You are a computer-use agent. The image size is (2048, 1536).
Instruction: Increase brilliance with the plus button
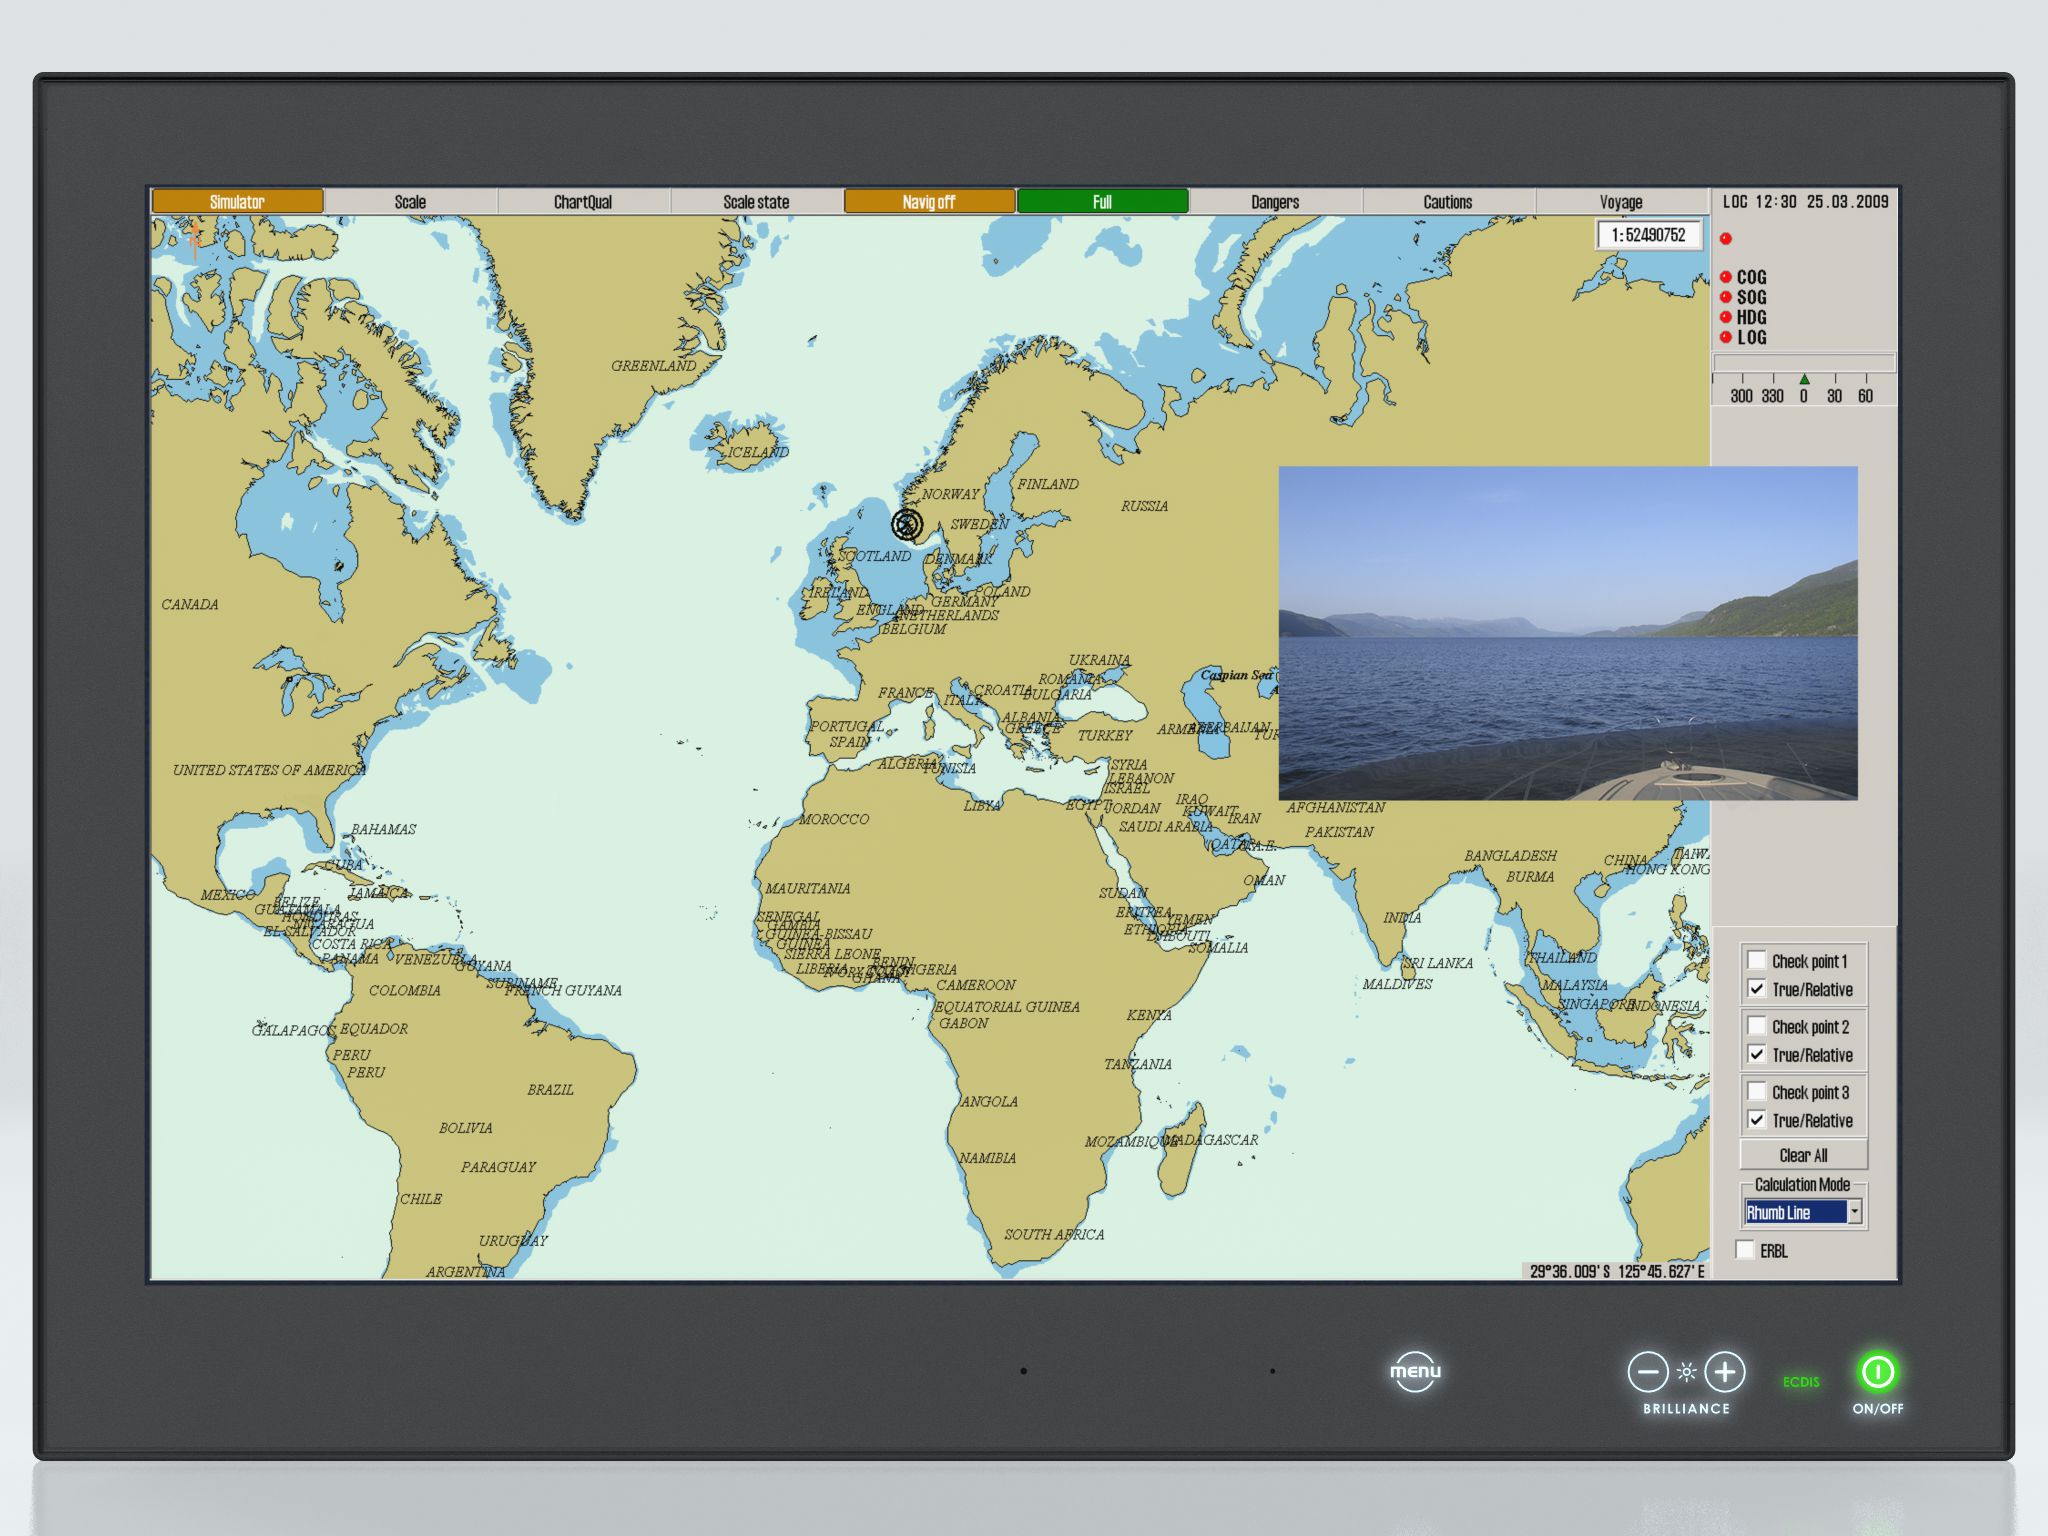click(1725, 1372)
